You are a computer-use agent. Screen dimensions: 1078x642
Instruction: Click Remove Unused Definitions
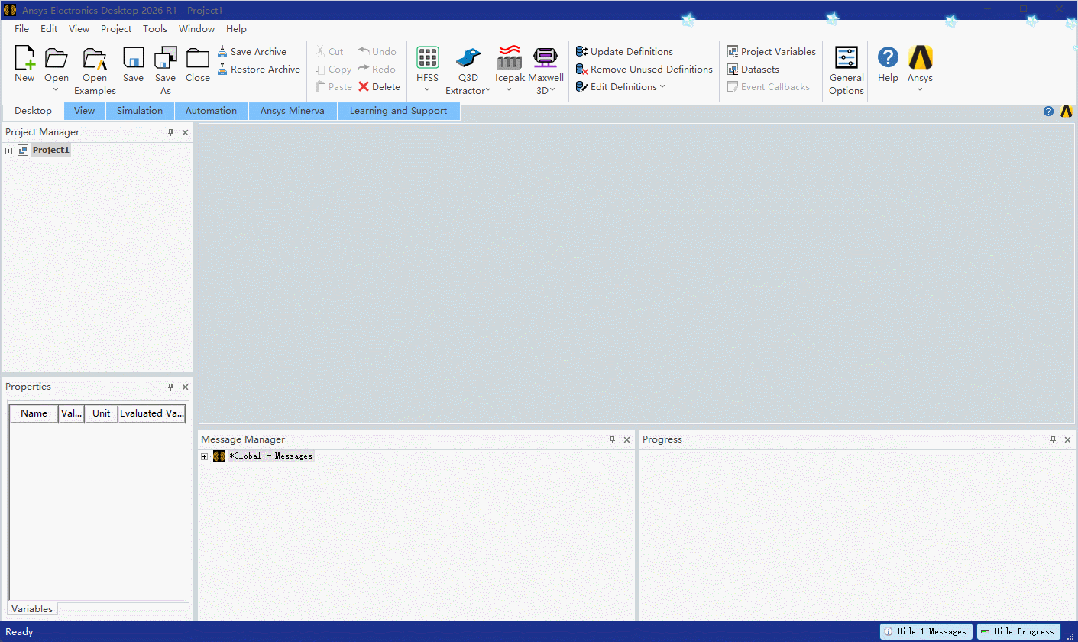(644, 69)
